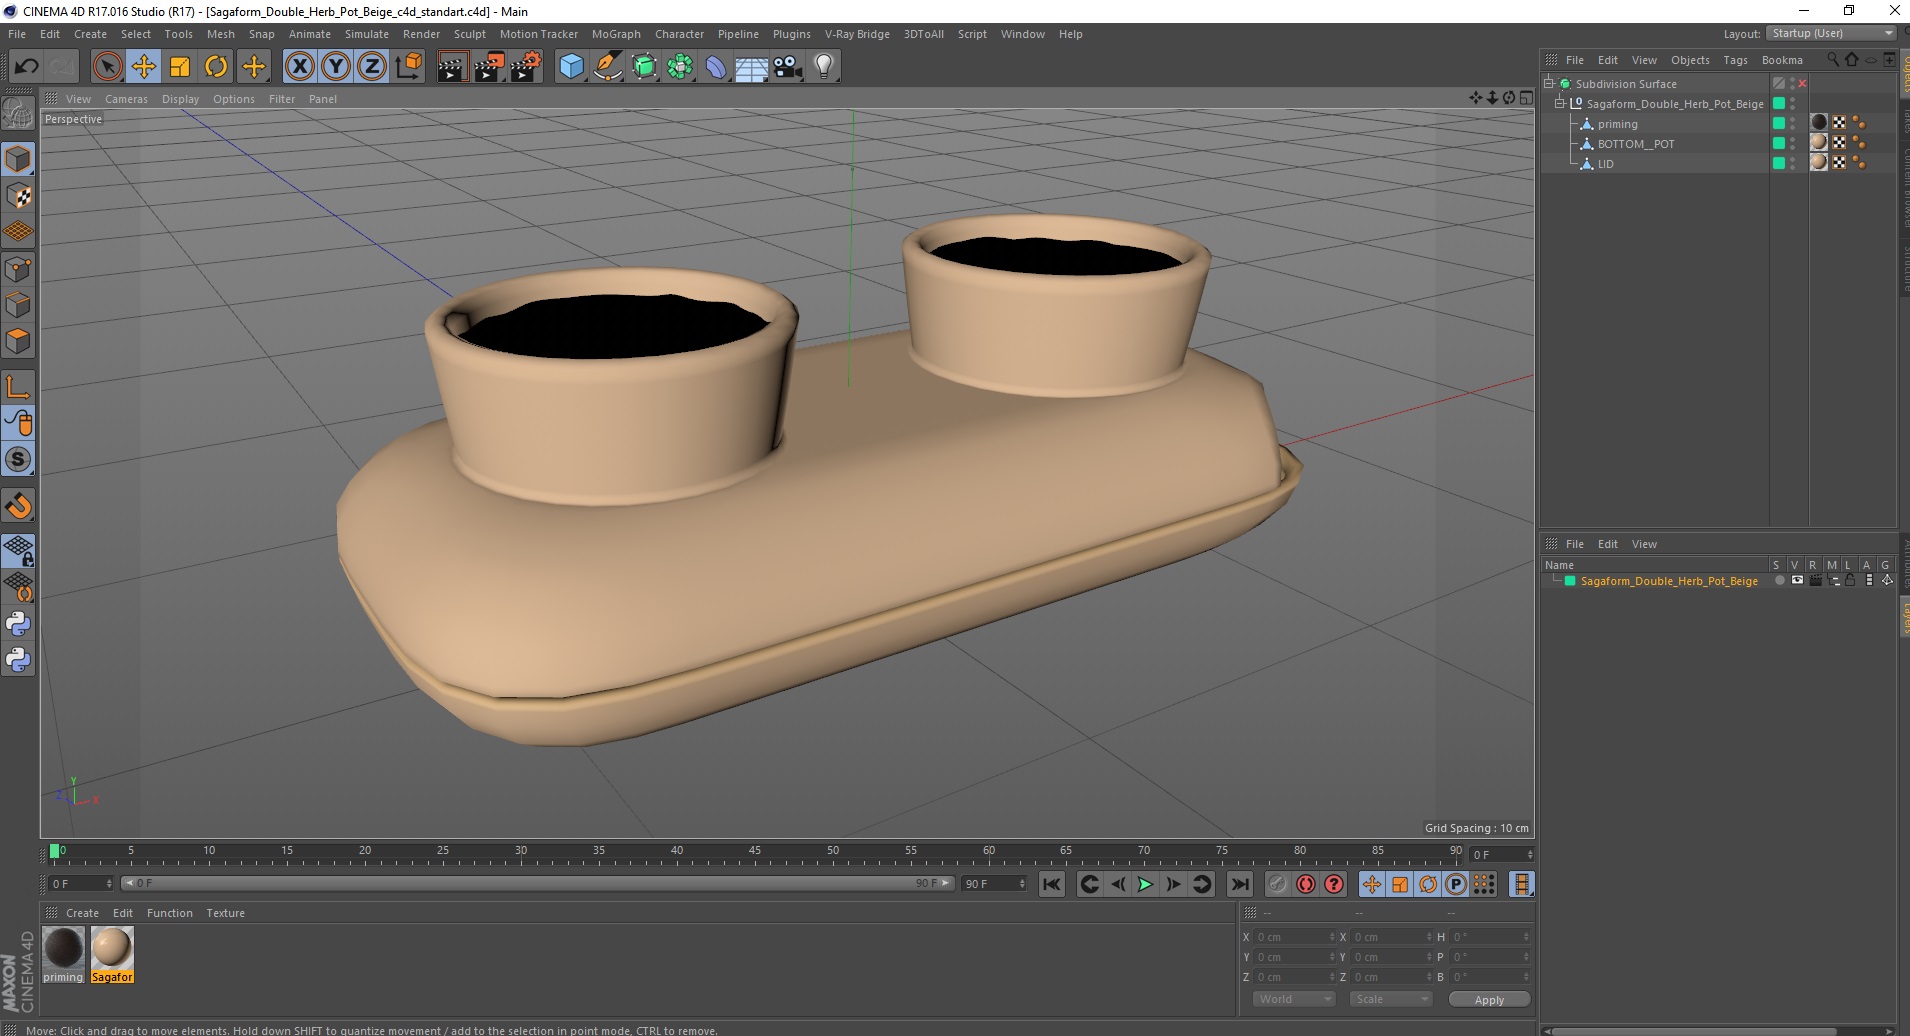Activate the Rotate tool
This screenshot has height=1036, width=1910.
[x=216, y=67]
